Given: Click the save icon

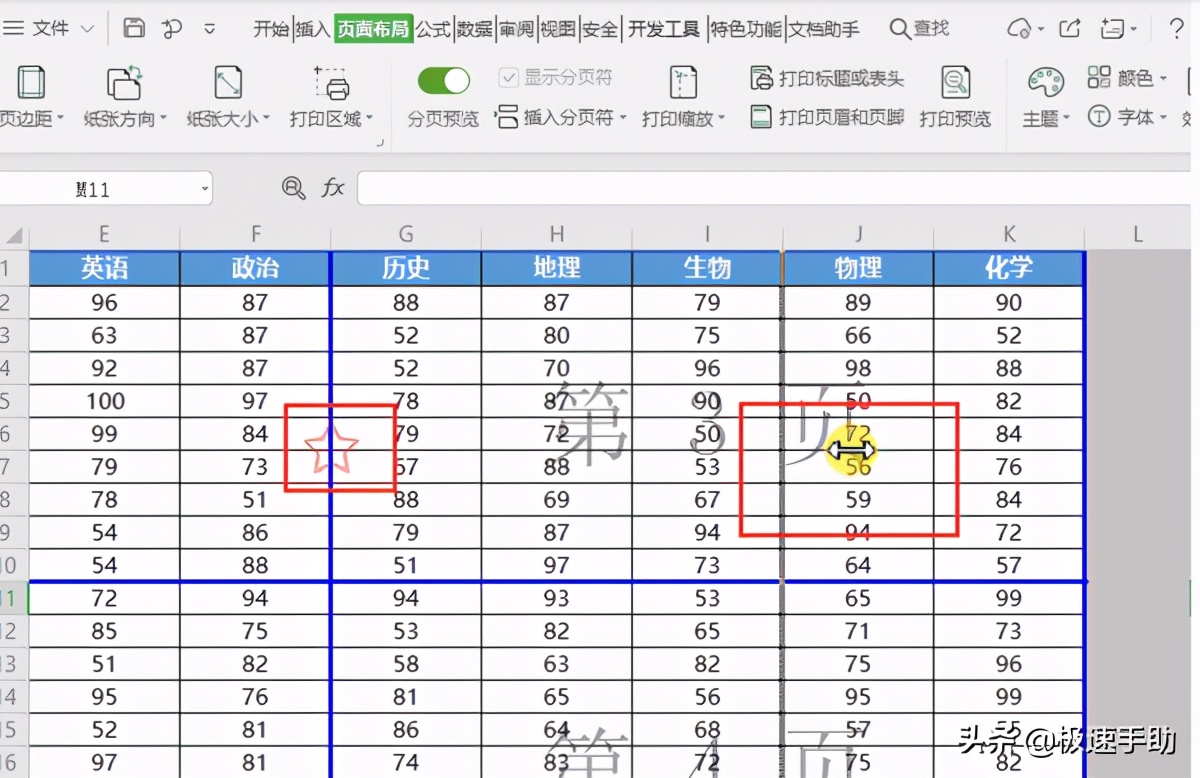Looking at the screenshot, I should [x=134, y=28].
